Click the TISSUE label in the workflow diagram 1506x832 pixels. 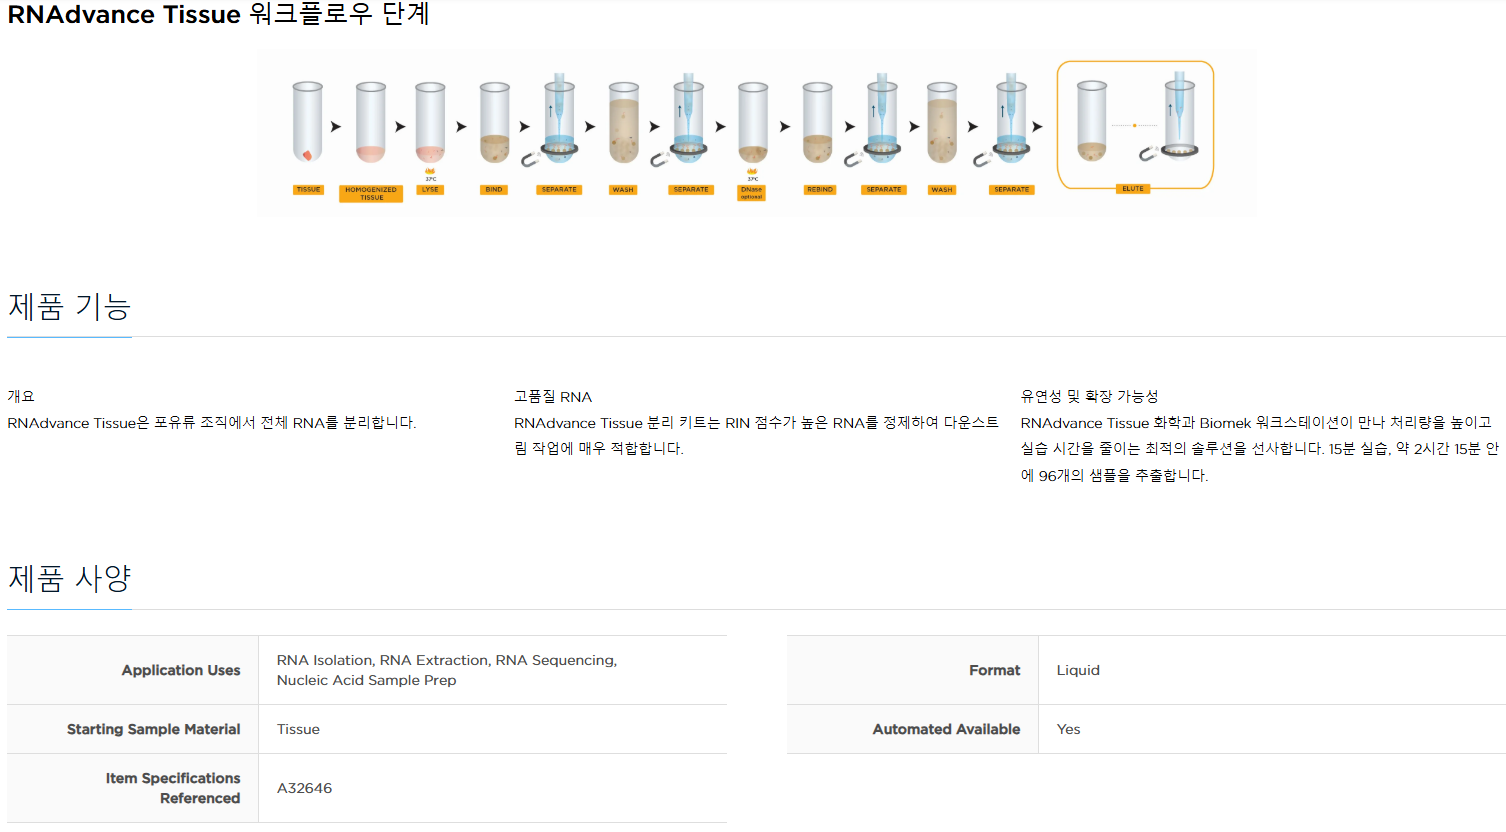coord(308,189)
